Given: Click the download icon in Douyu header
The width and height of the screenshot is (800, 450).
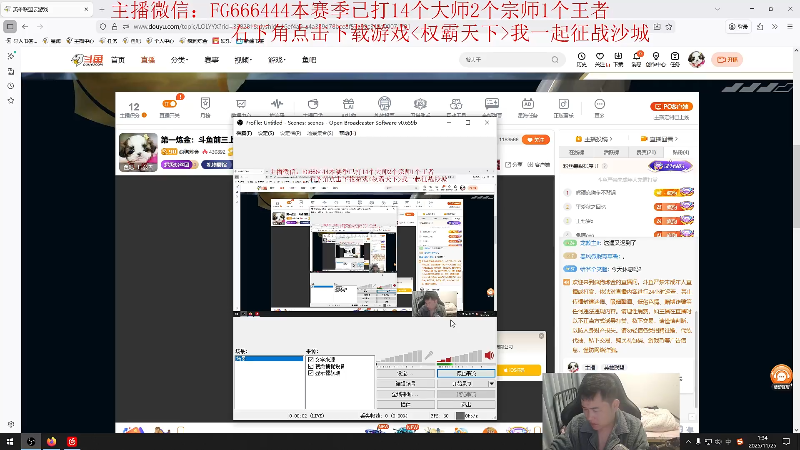Looking at the screenshot, I should pos(618,57).
